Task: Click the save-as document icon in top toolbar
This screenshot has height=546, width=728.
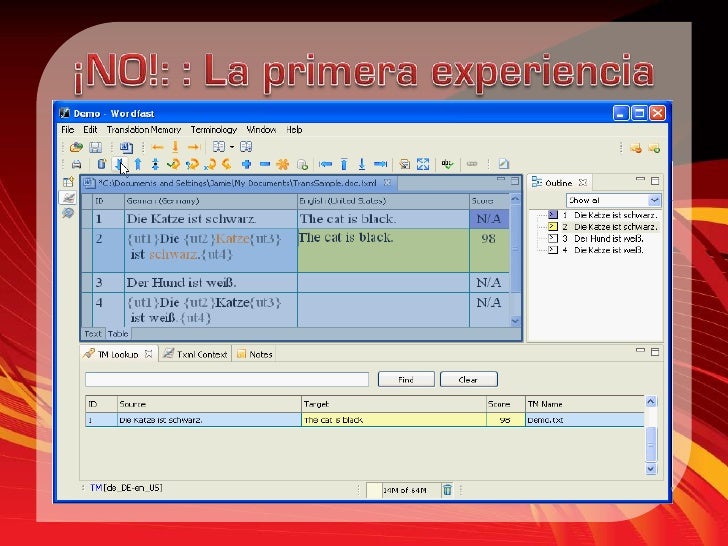Action: pos(126,148)
